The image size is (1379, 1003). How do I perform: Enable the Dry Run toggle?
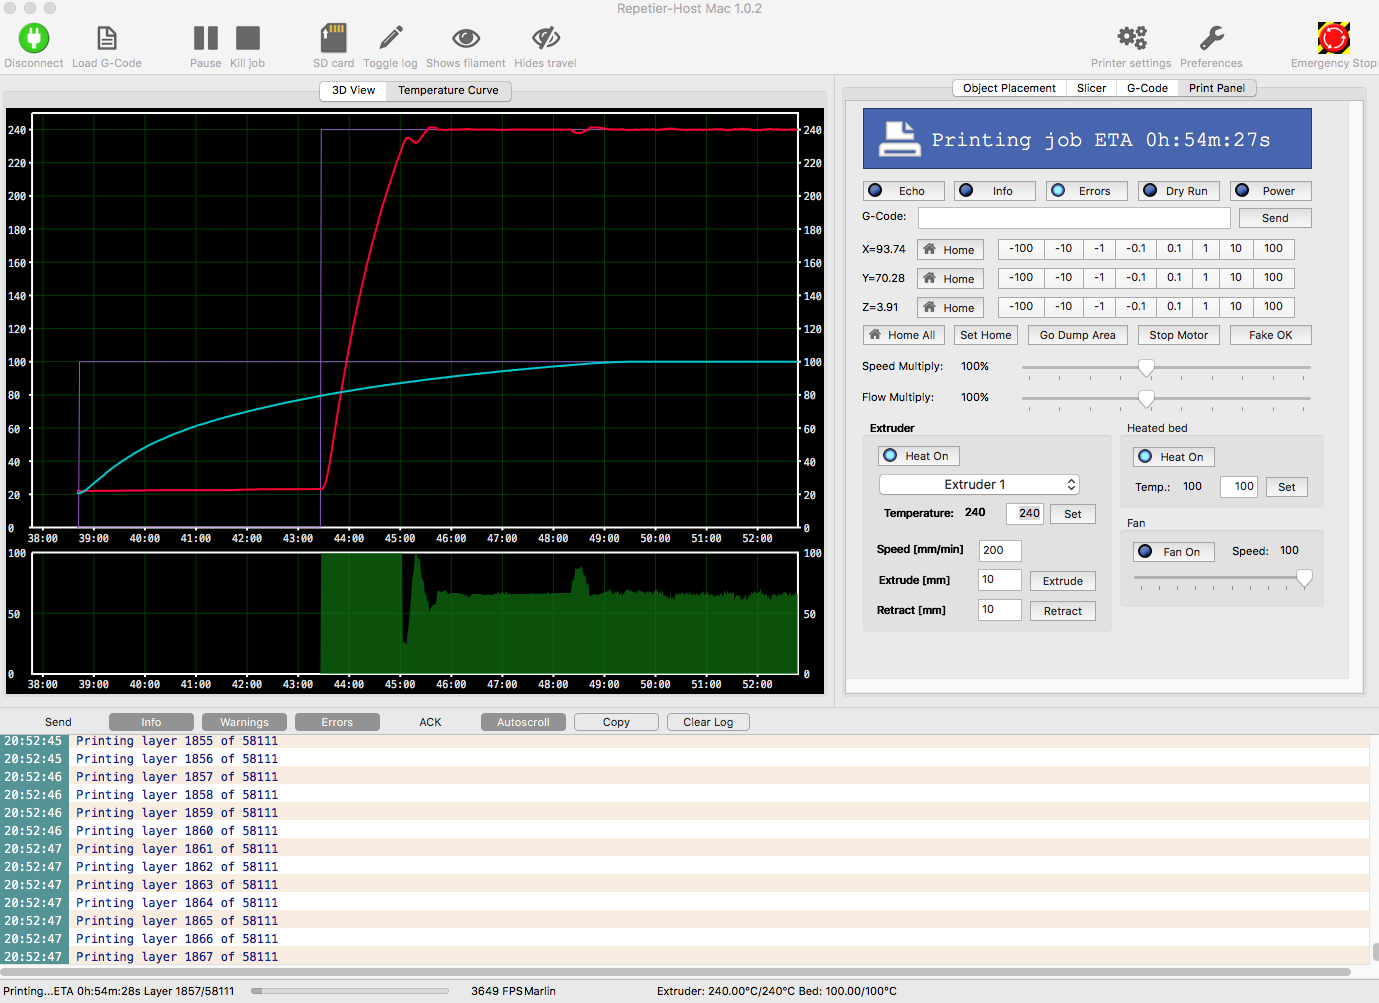tap(1177, 191)
